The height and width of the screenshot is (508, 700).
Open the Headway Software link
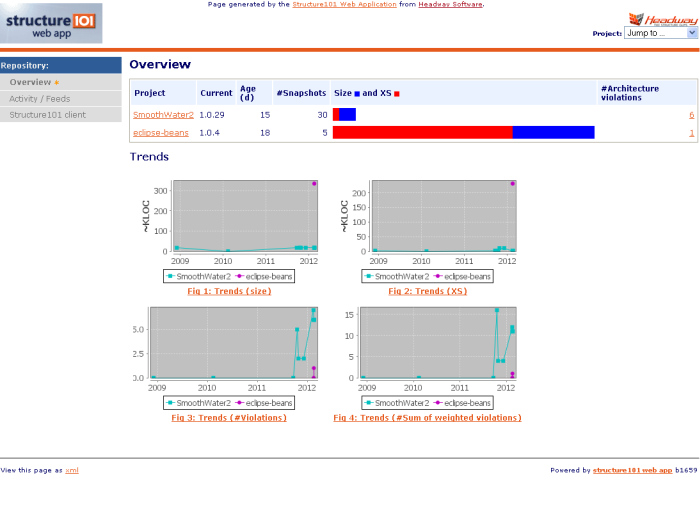[x=450, y=4]
